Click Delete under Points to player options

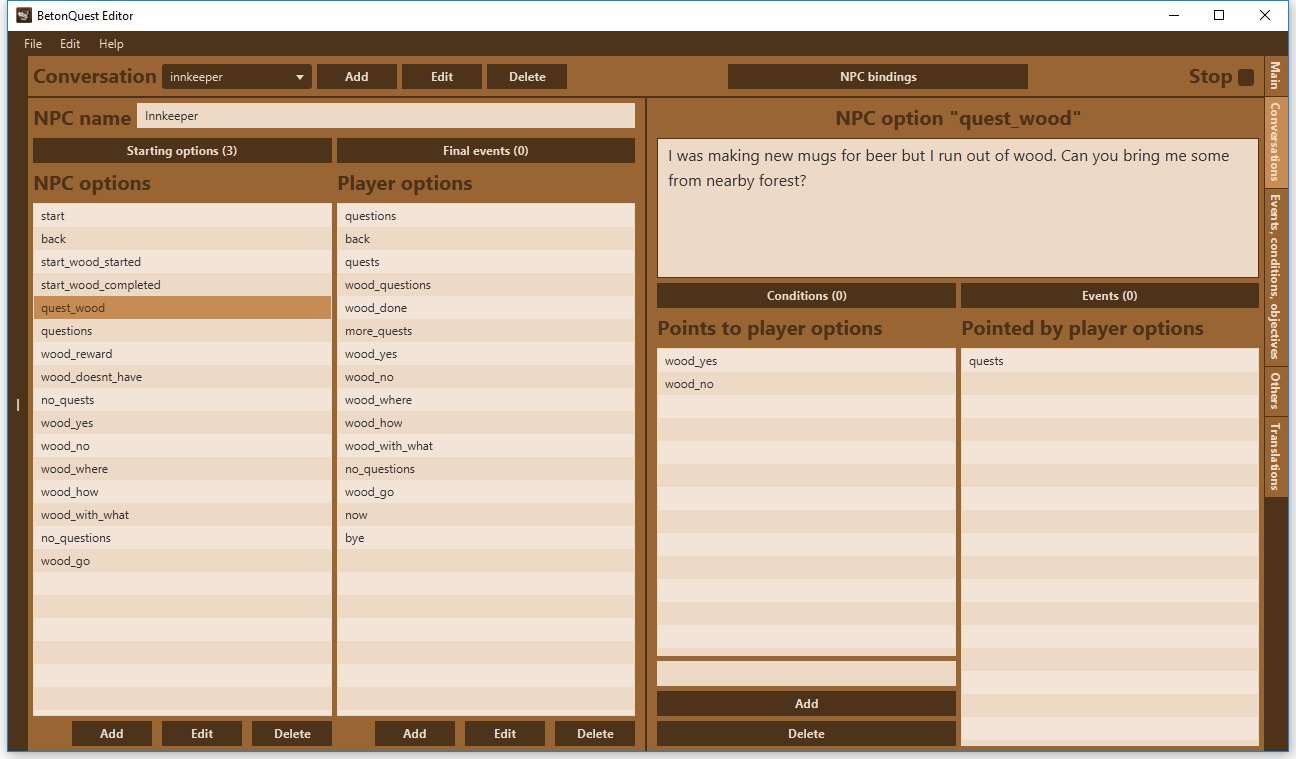[x=806, y=734]
